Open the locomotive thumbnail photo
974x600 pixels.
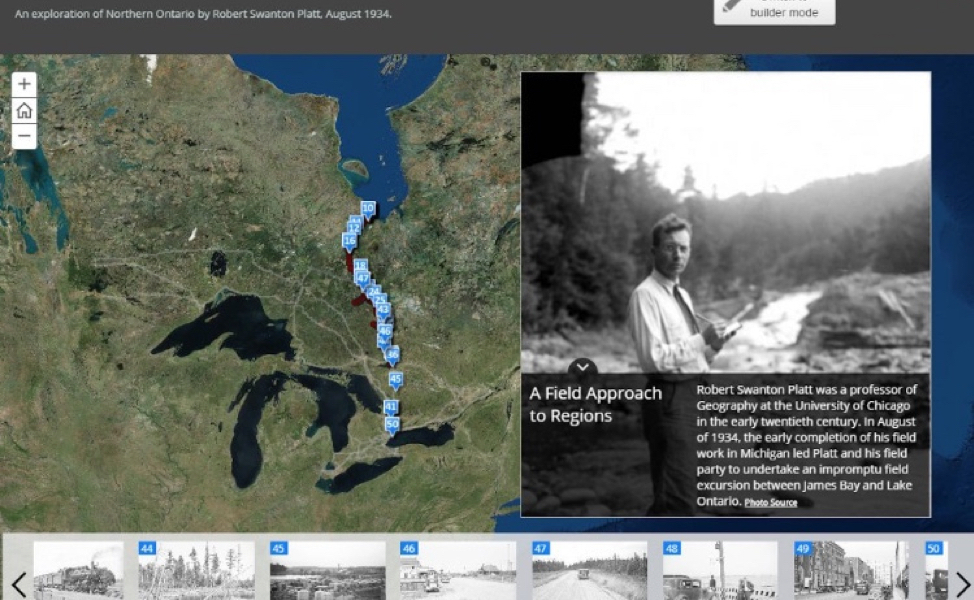click(78, 571)
